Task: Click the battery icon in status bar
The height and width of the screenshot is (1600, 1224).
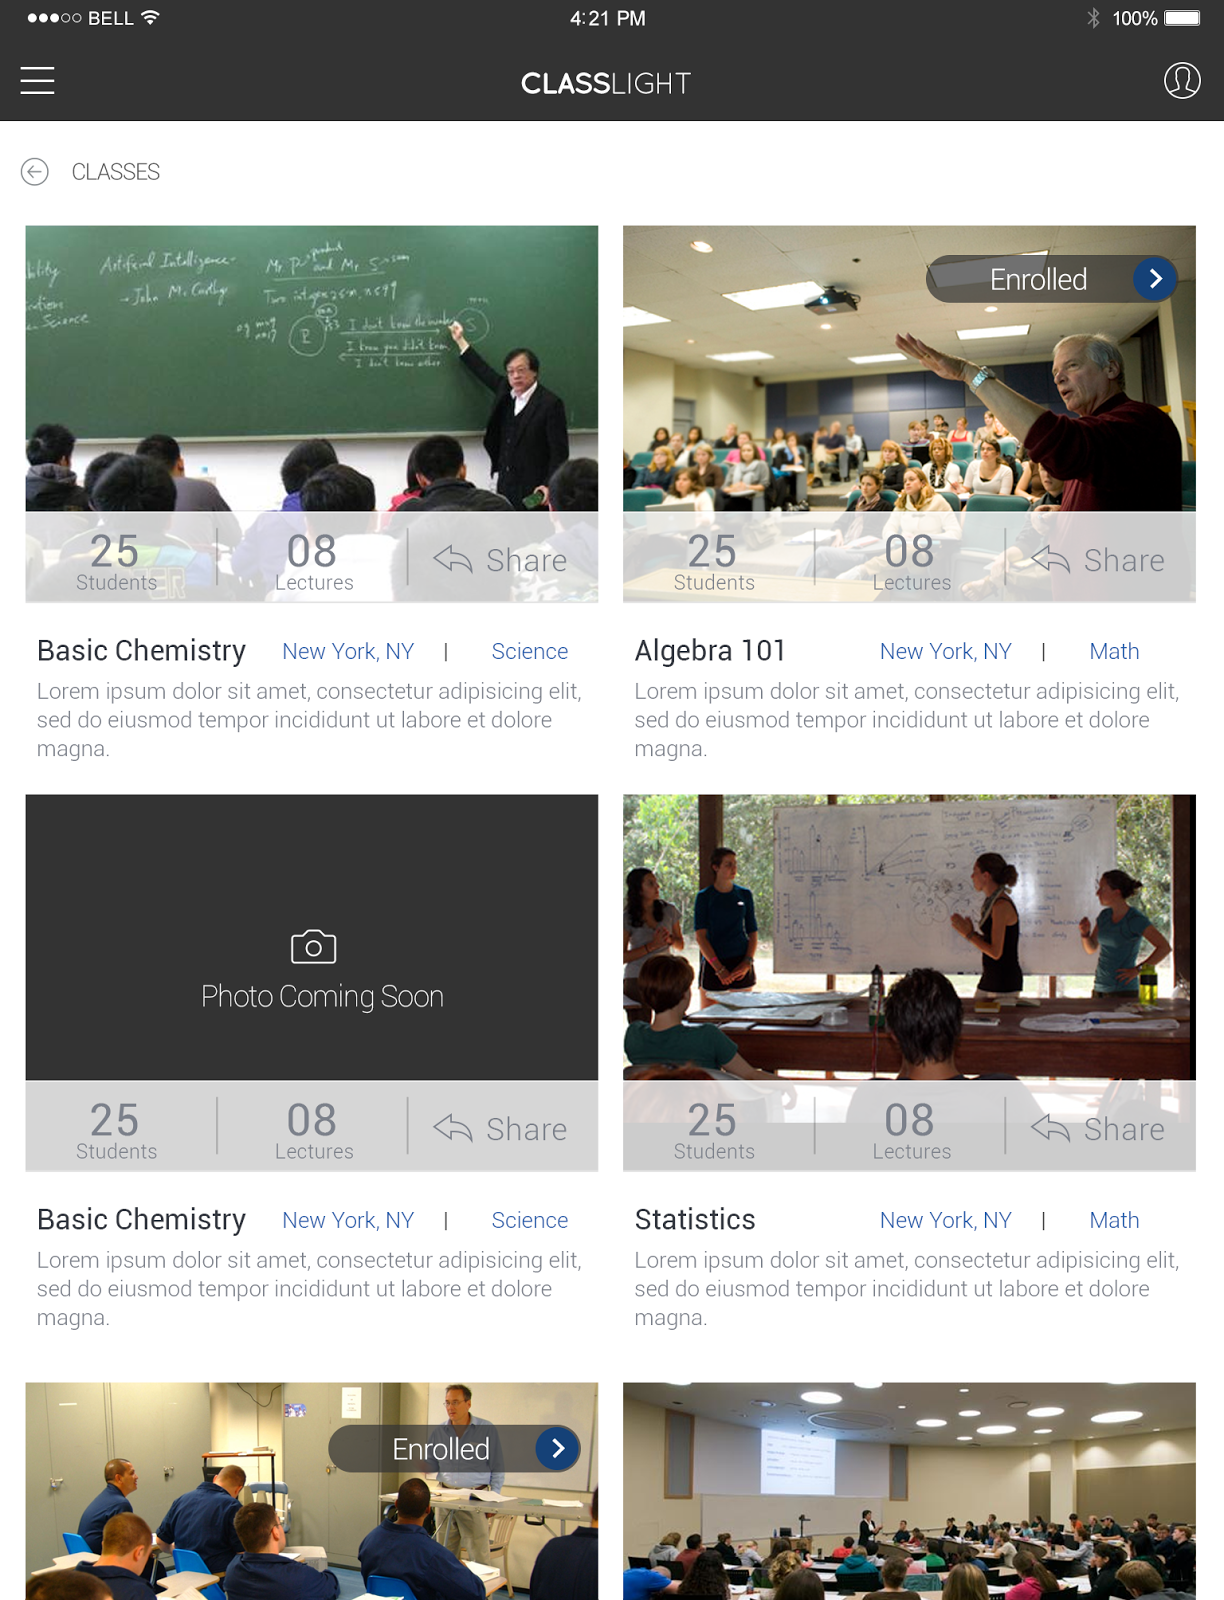Action: (x=1182, y=18)
